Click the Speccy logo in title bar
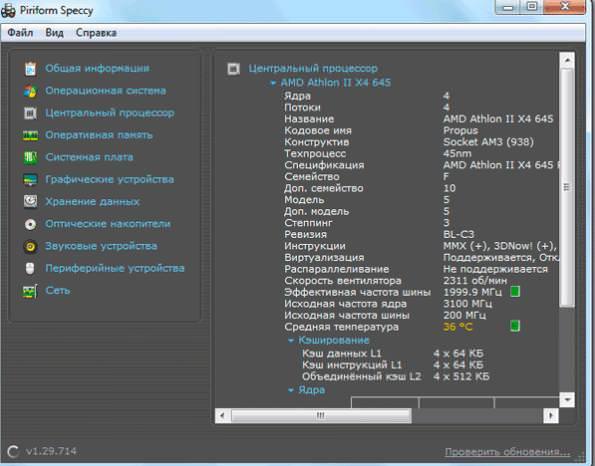The height and width of the screenshot is (466, 595). coord(8,10)
